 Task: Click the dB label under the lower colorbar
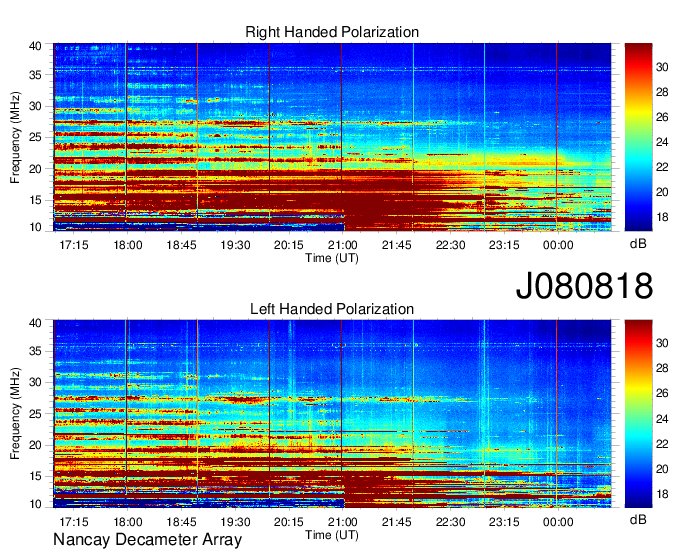point(638,519)
